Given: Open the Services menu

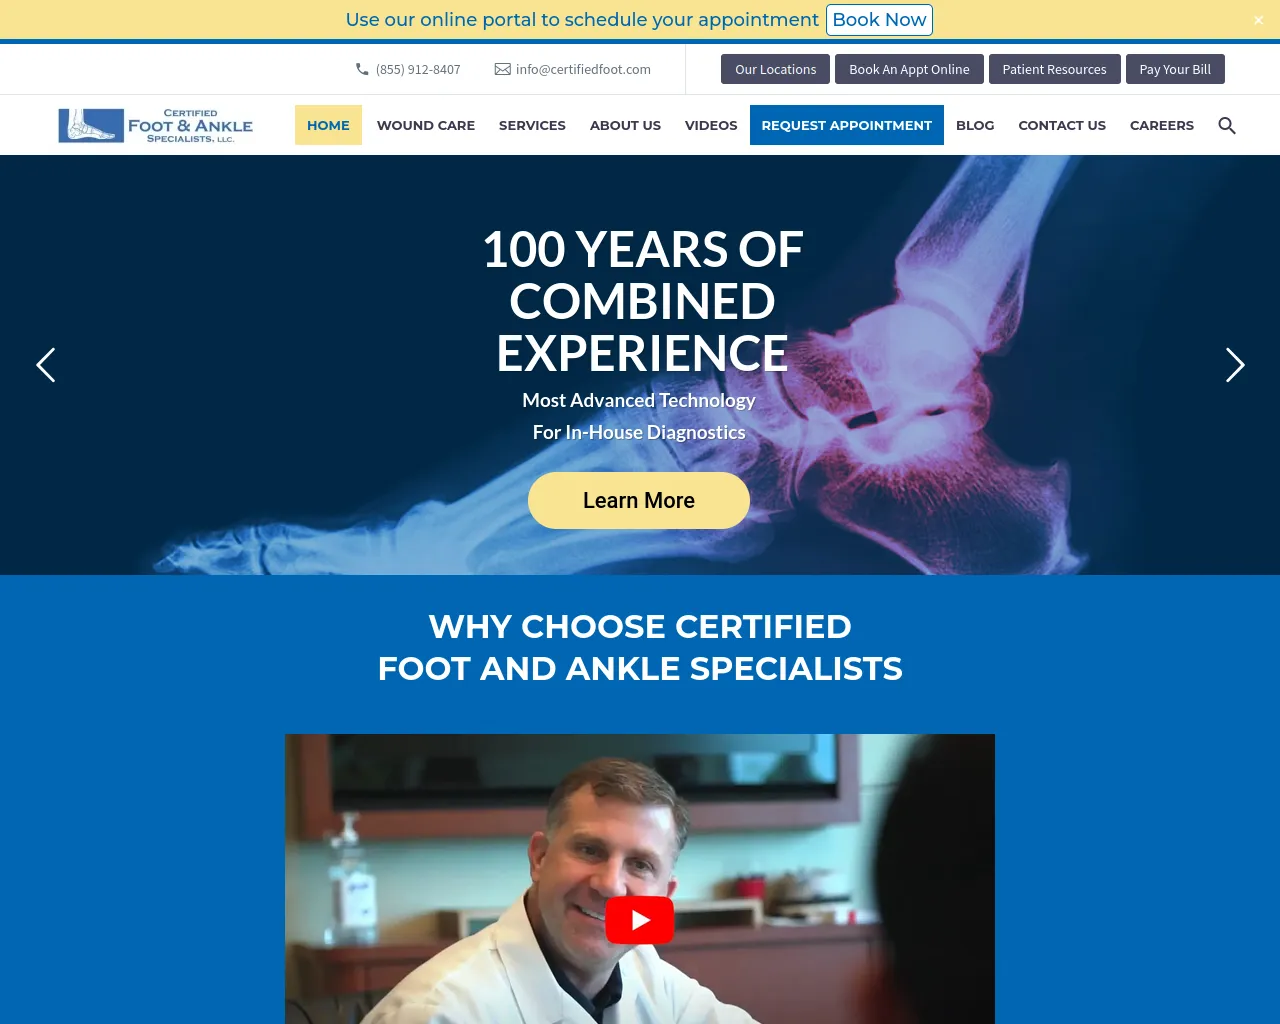Looking at the screenshot, I should pyautogui.click(x=532, y=125).
